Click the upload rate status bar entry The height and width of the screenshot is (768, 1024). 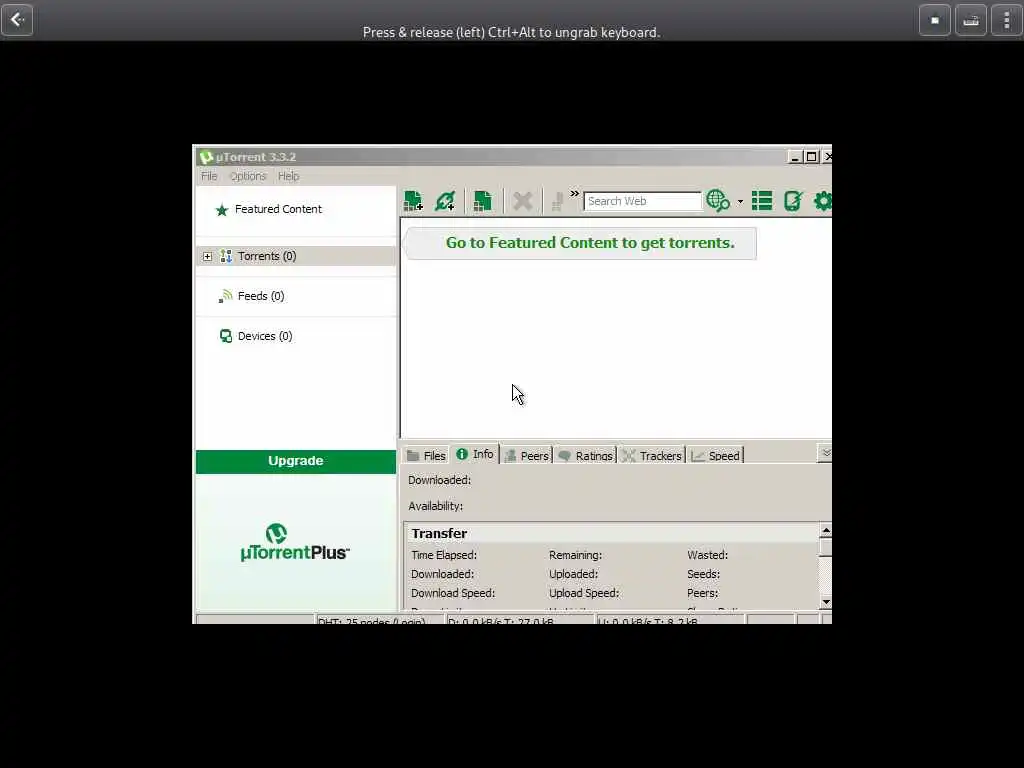point(671,619)
